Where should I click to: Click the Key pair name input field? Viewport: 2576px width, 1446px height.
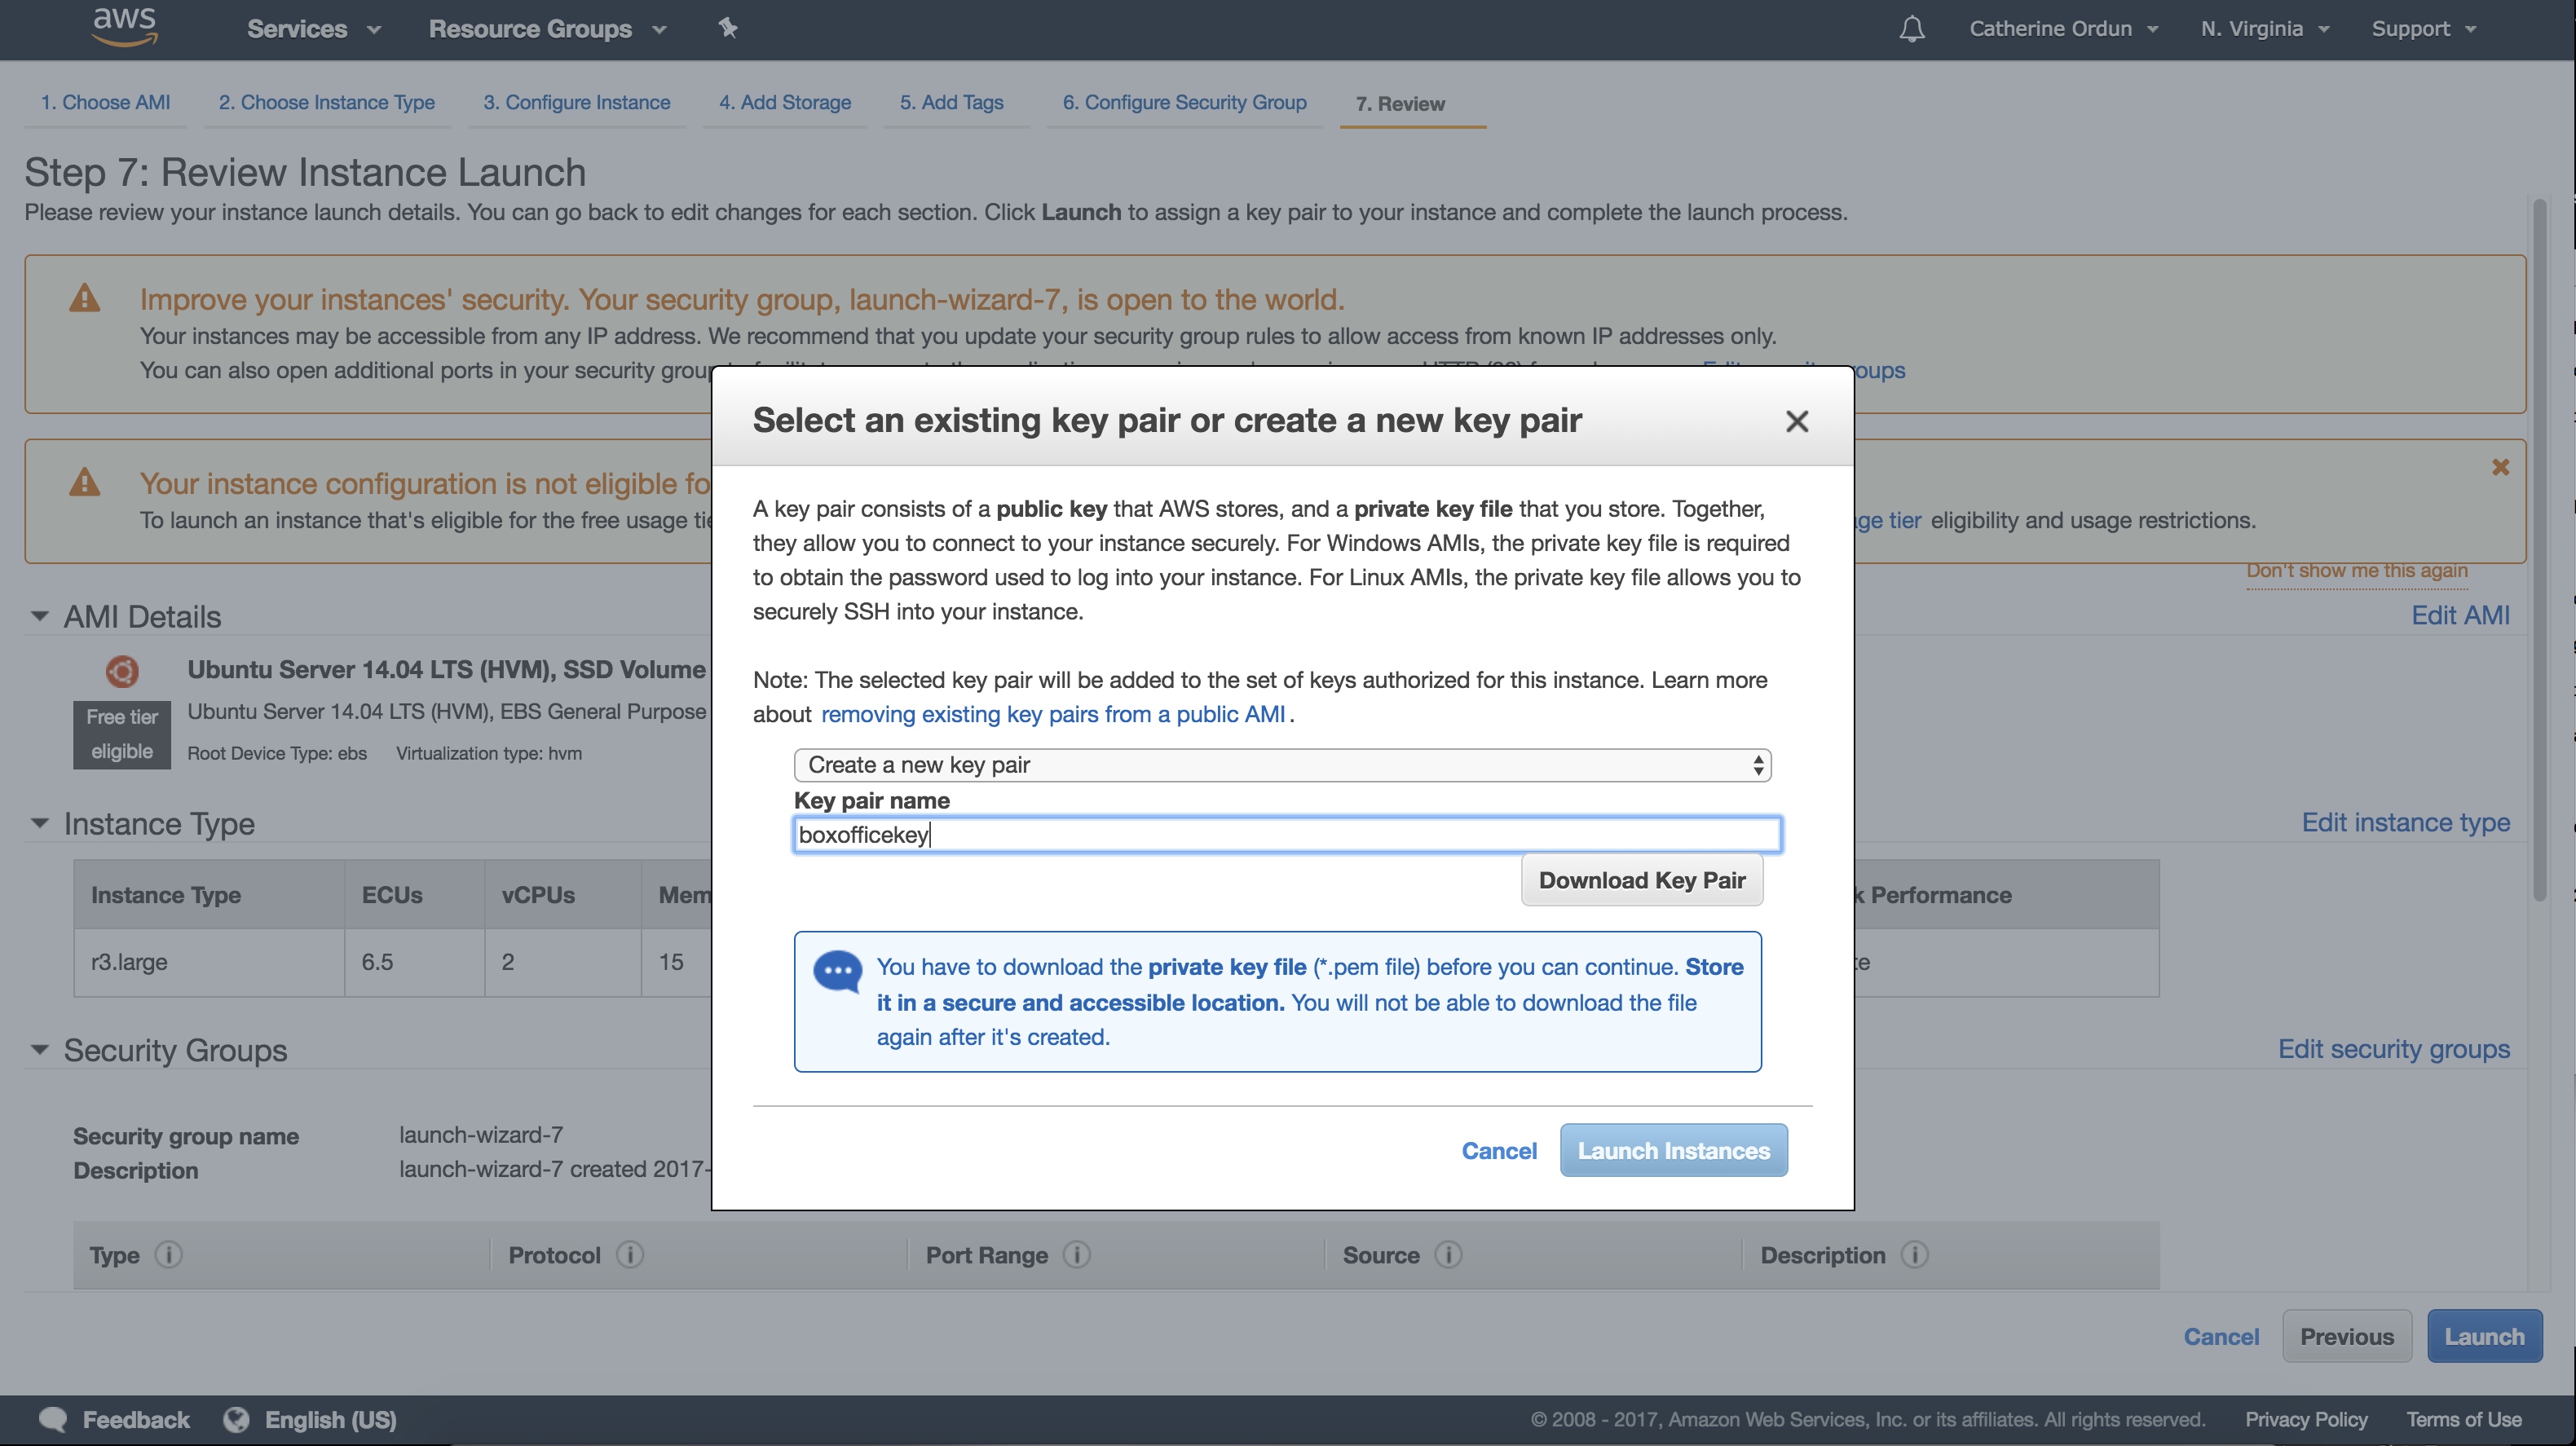click(1286, 835)
